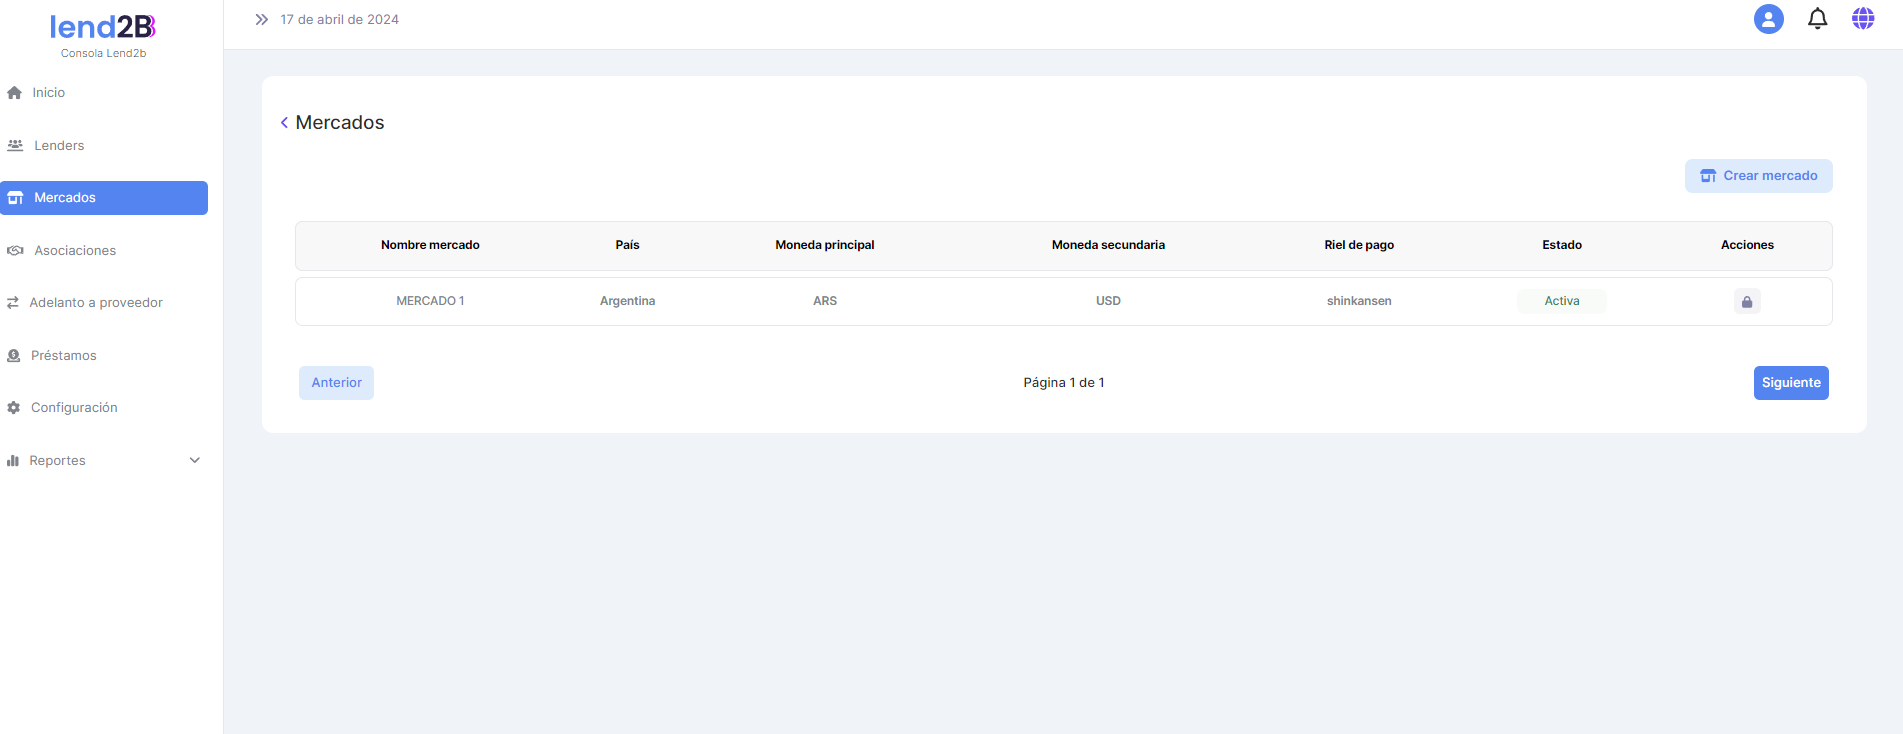Go to Préstamos in sidebar
The height and width of the screenshot is (734, 1903).
pos(63,356)
